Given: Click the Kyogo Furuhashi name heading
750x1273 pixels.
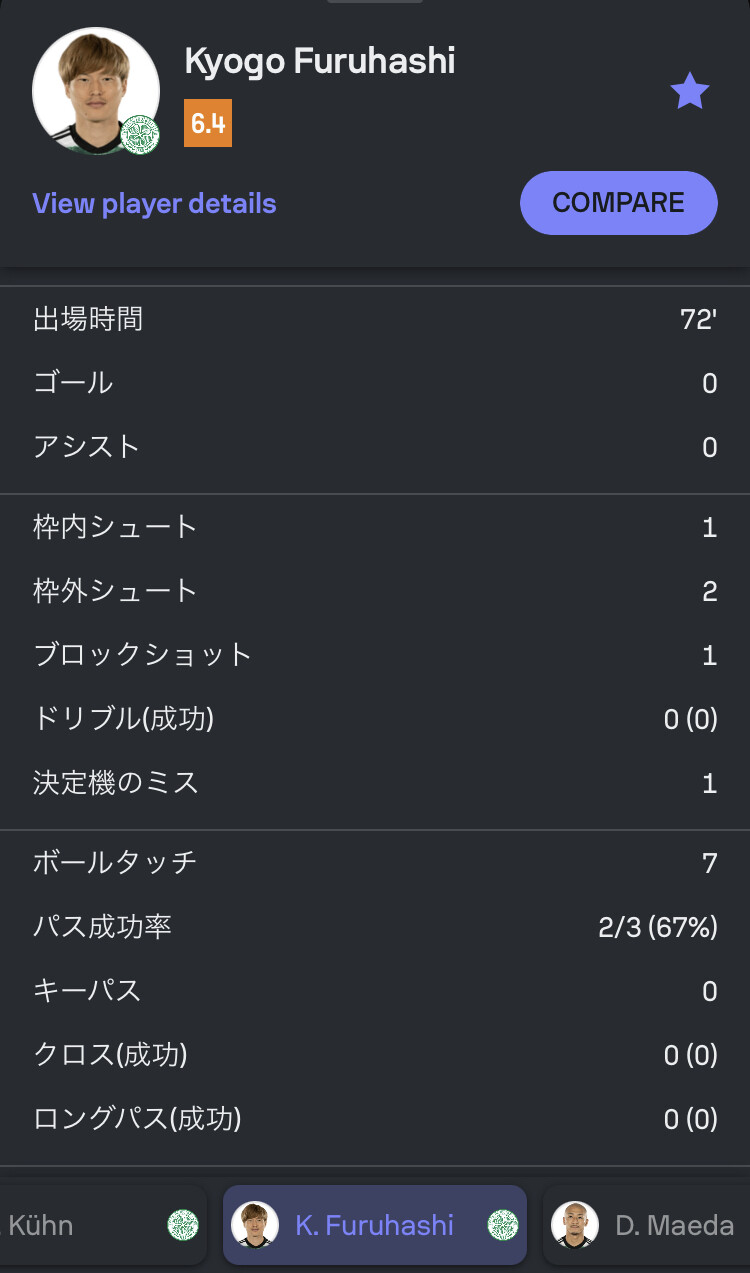Looking at the screenshot, I should tap(320, 61).
